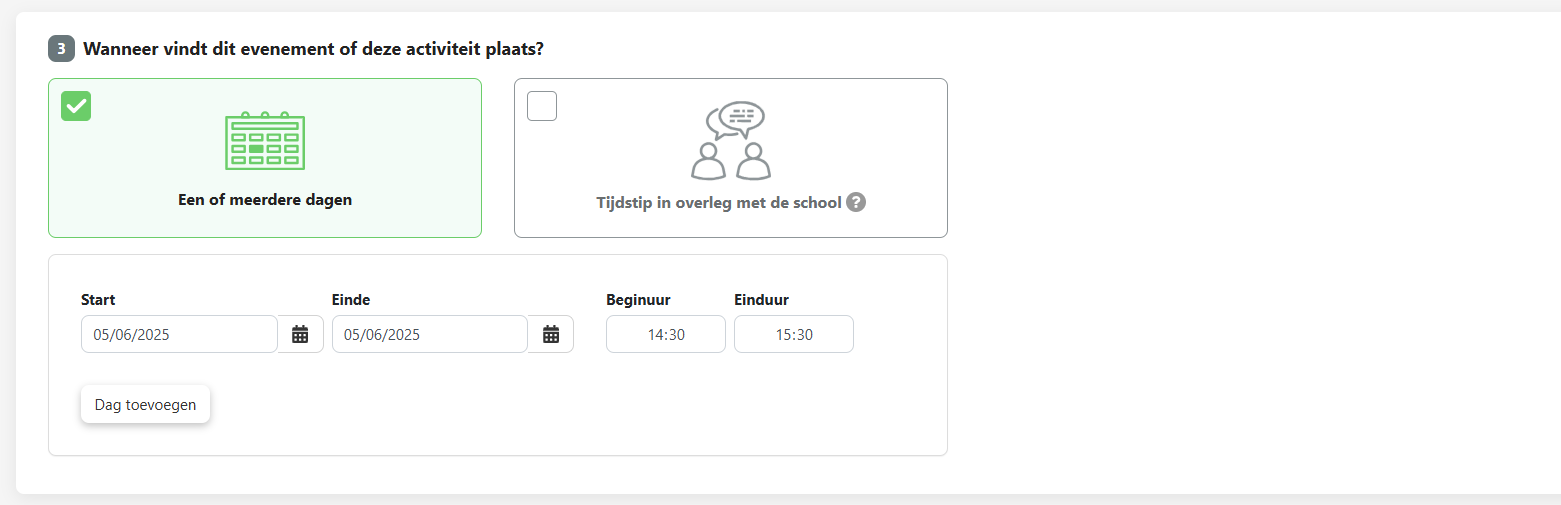Screen dimensions: 1561x505
Task: Click the 'Einduur' field label
Action: (x=762, y=299)
